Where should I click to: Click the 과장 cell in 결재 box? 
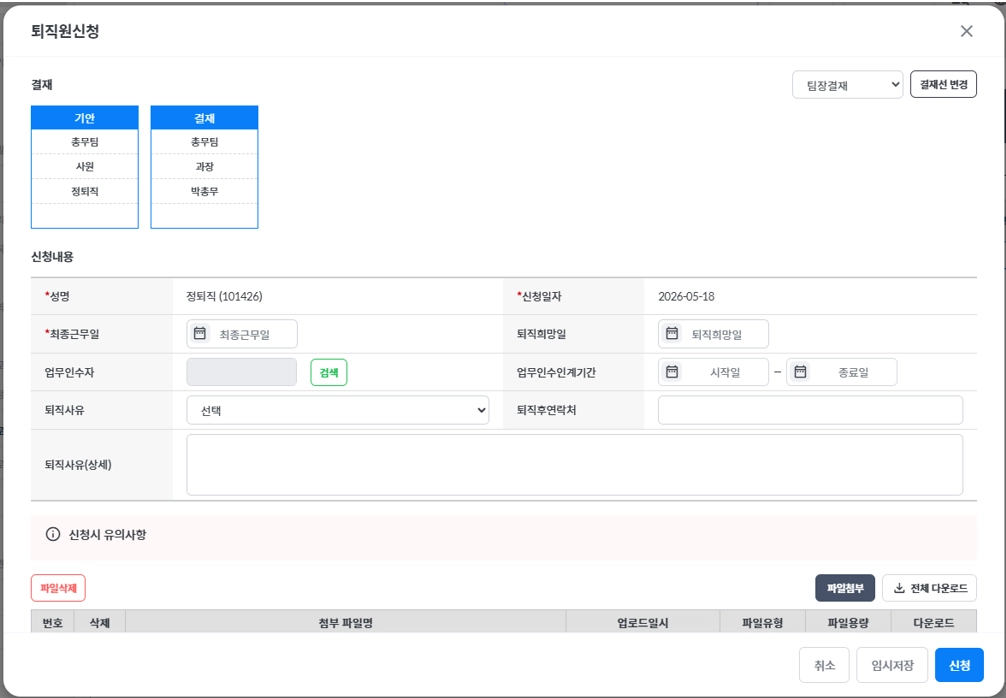tap(205, 166)
